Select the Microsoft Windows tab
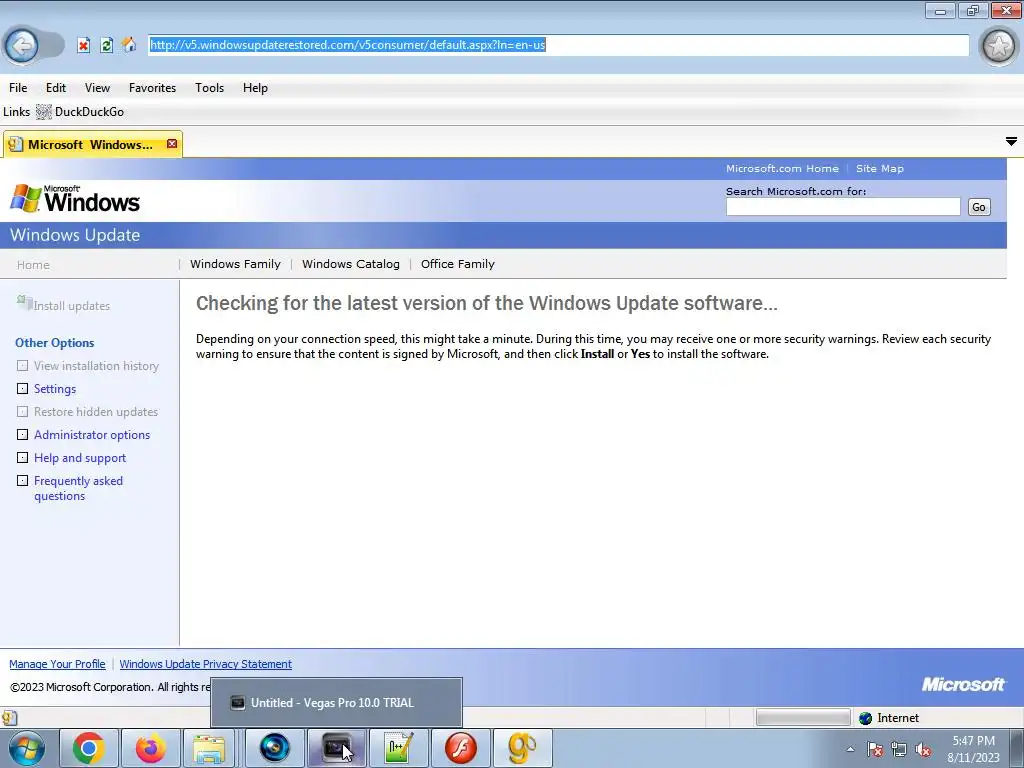The height and width of the screenshot is (768, 1024). click(90, 144)
